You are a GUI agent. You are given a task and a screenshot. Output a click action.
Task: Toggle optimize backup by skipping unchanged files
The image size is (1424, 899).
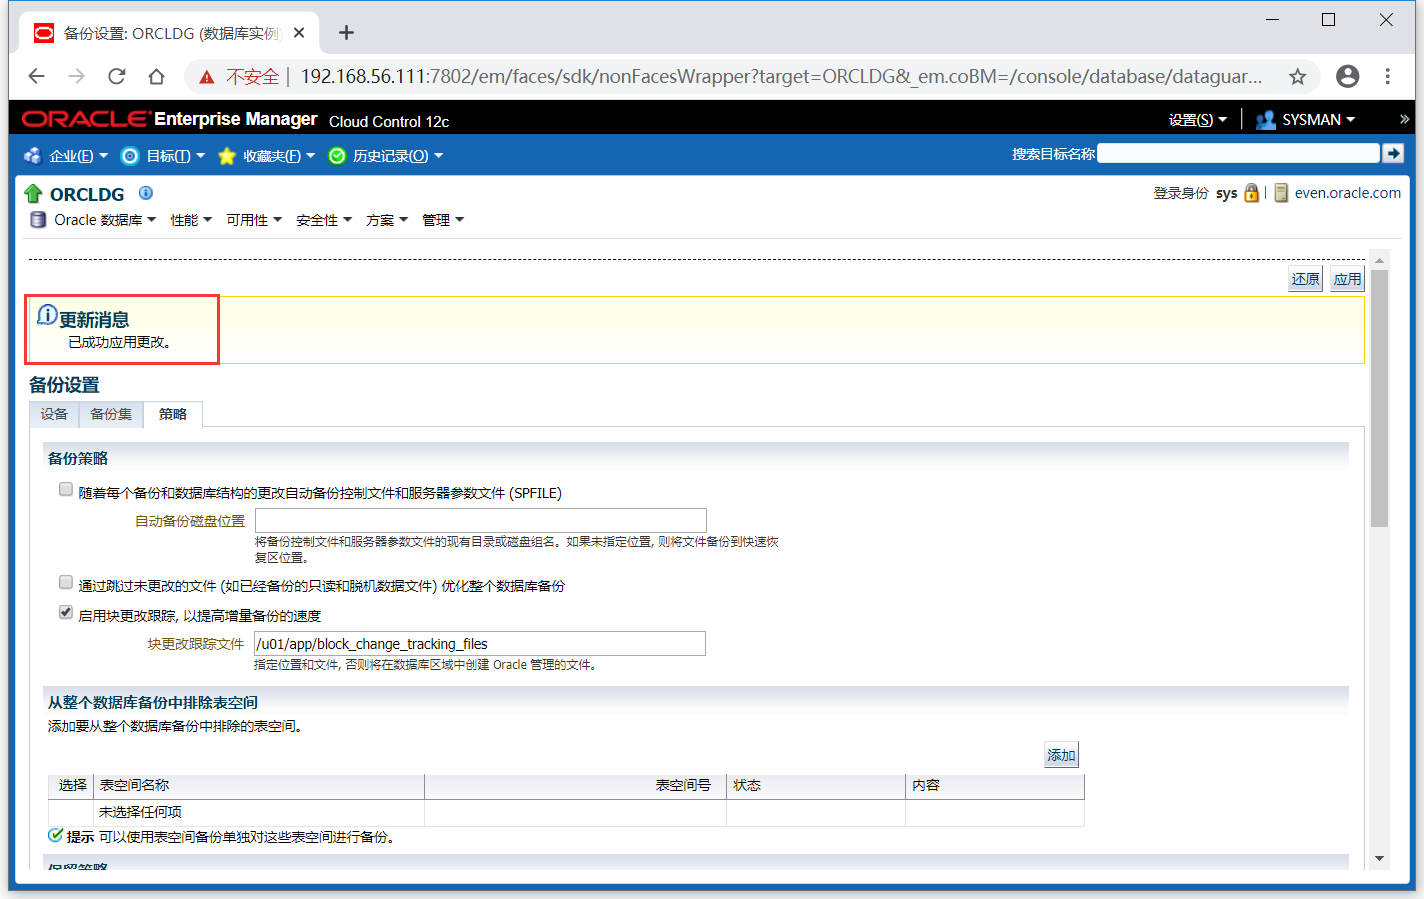tap(66, 583)
